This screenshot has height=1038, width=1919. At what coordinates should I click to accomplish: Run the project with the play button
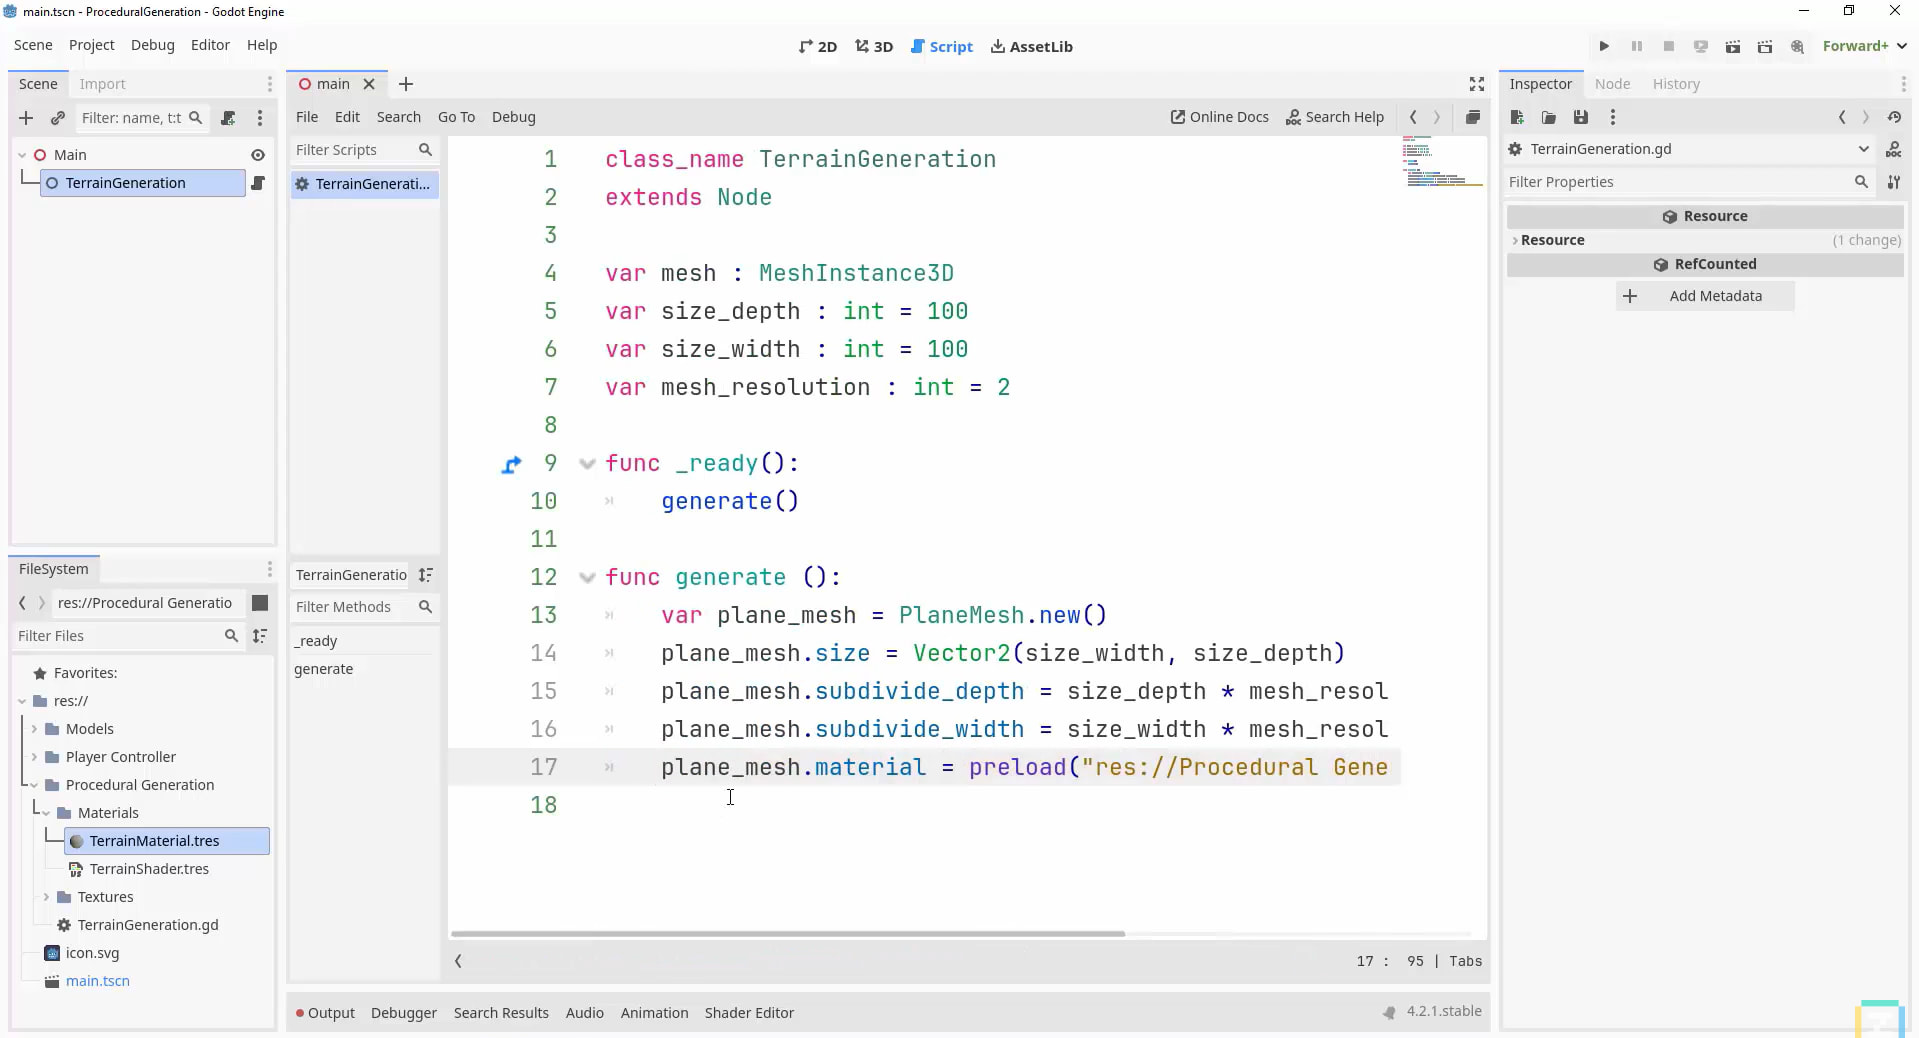[x=1604, y=46]
